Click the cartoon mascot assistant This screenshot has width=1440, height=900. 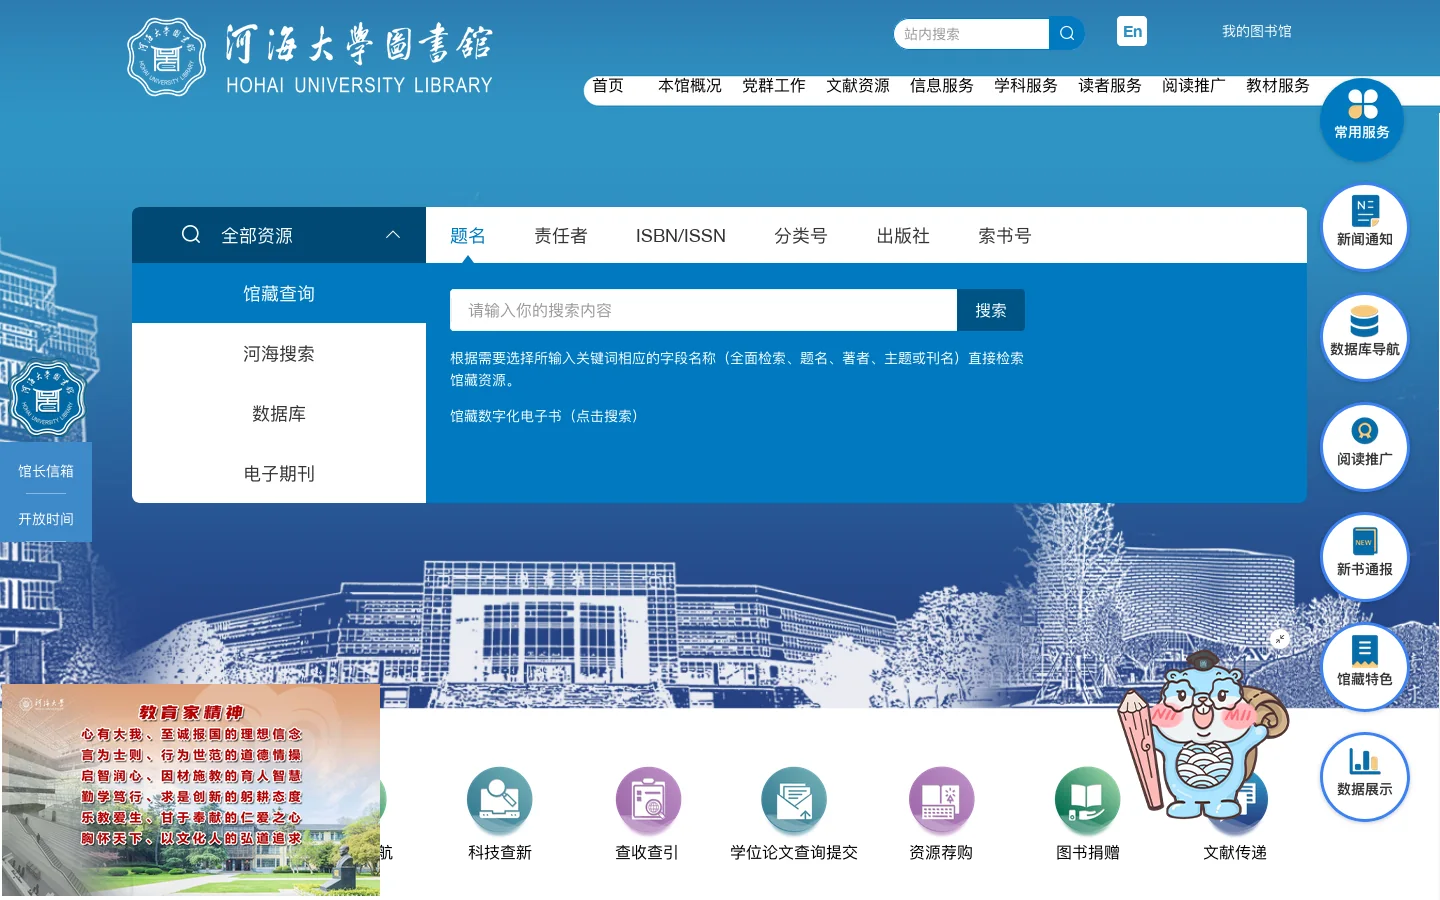1203,735
